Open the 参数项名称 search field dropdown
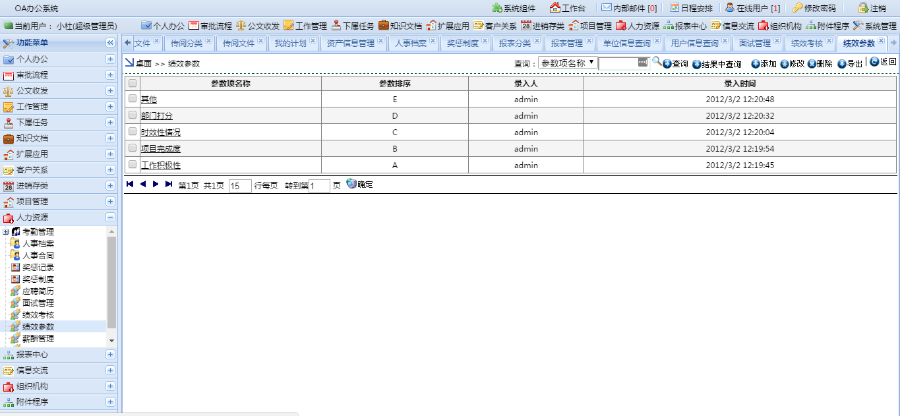 [x=567, y=63]
